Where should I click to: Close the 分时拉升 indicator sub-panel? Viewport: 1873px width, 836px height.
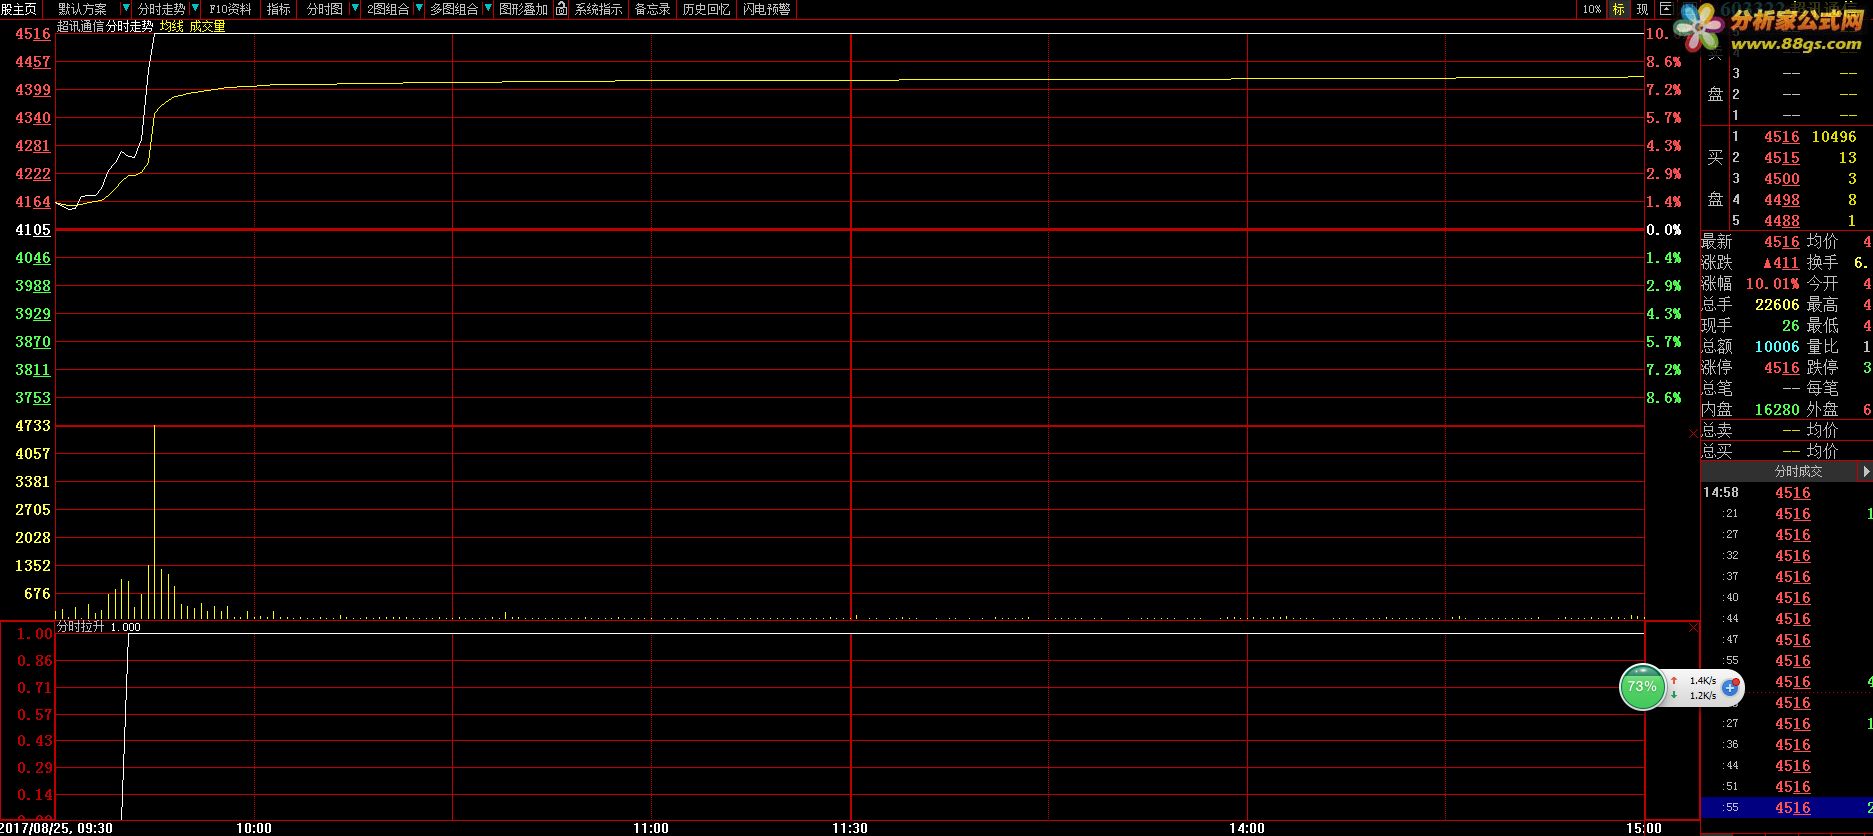tap(1693, 628)
